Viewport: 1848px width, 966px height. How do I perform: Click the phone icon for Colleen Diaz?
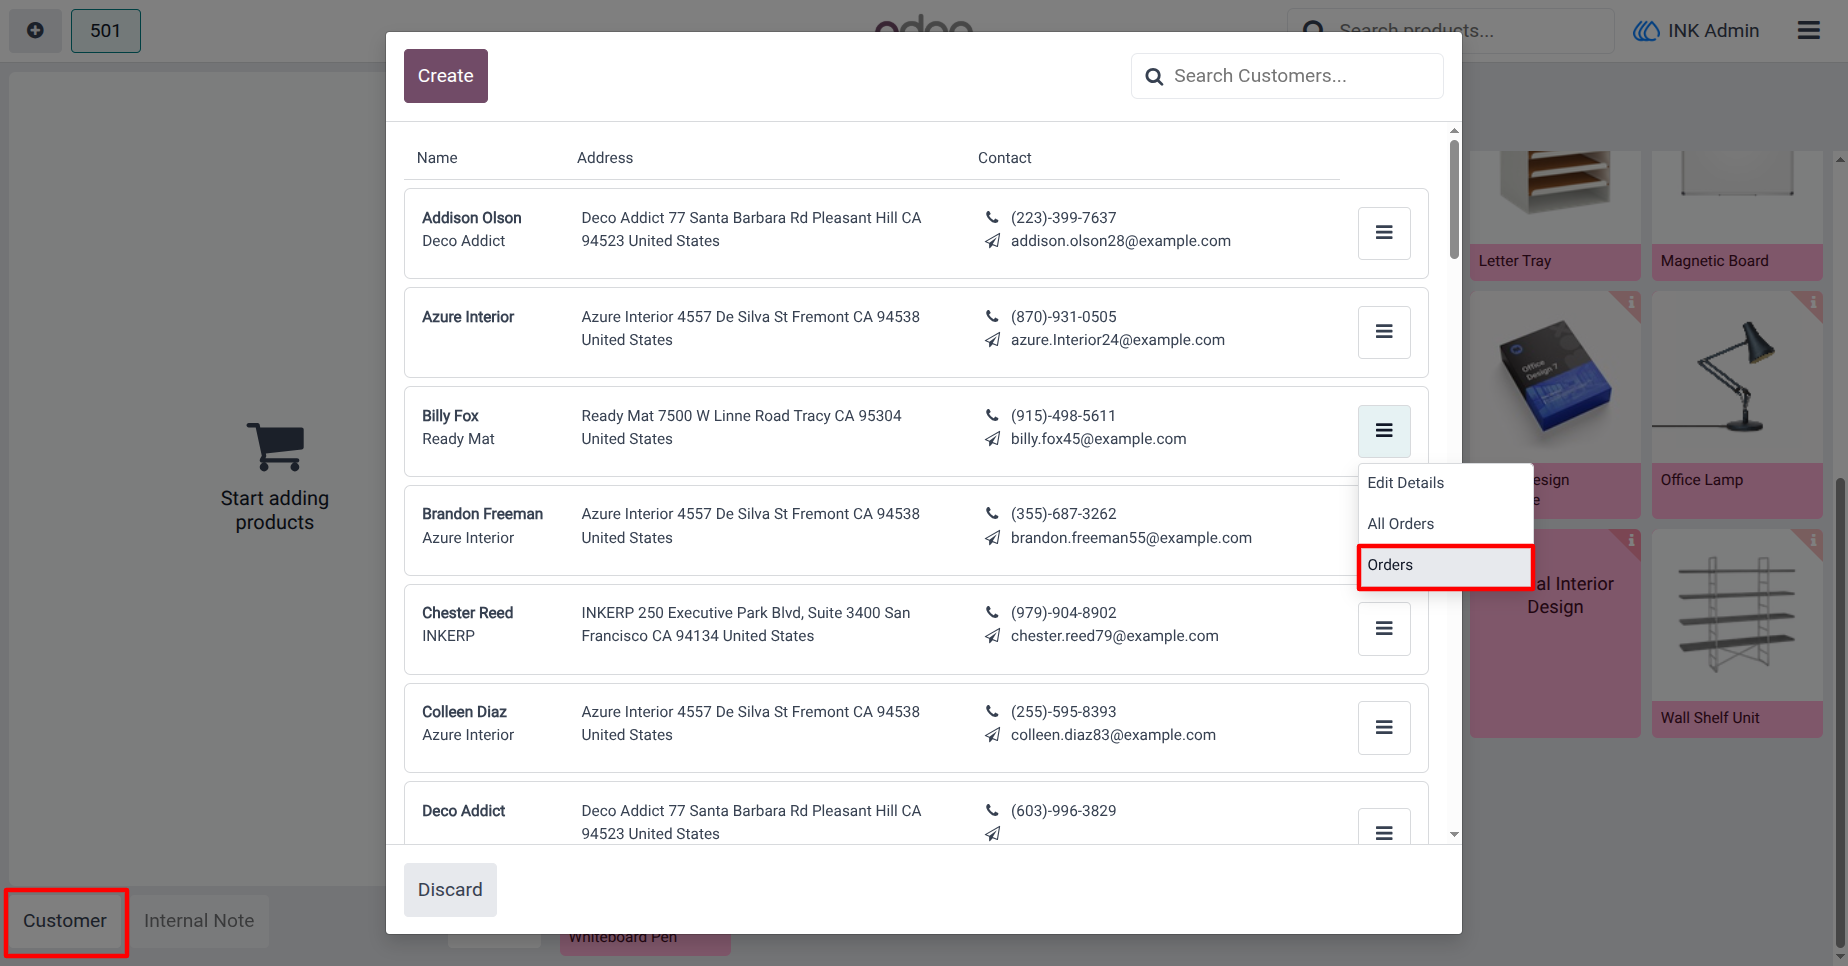[x=992, y=711]
